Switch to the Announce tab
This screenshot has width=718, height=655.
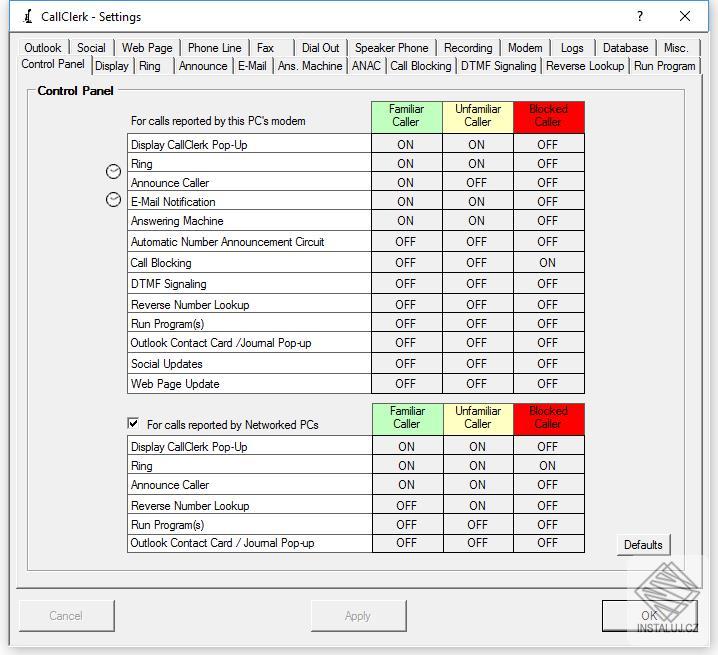pos(203,66)
